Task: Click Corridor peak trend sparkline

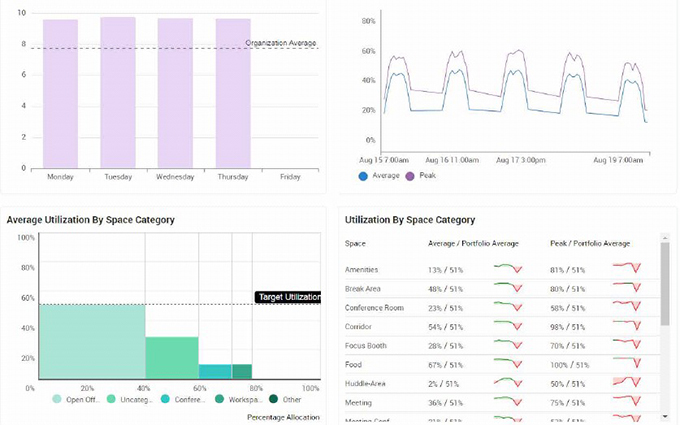Action: (x=627, y=326)
